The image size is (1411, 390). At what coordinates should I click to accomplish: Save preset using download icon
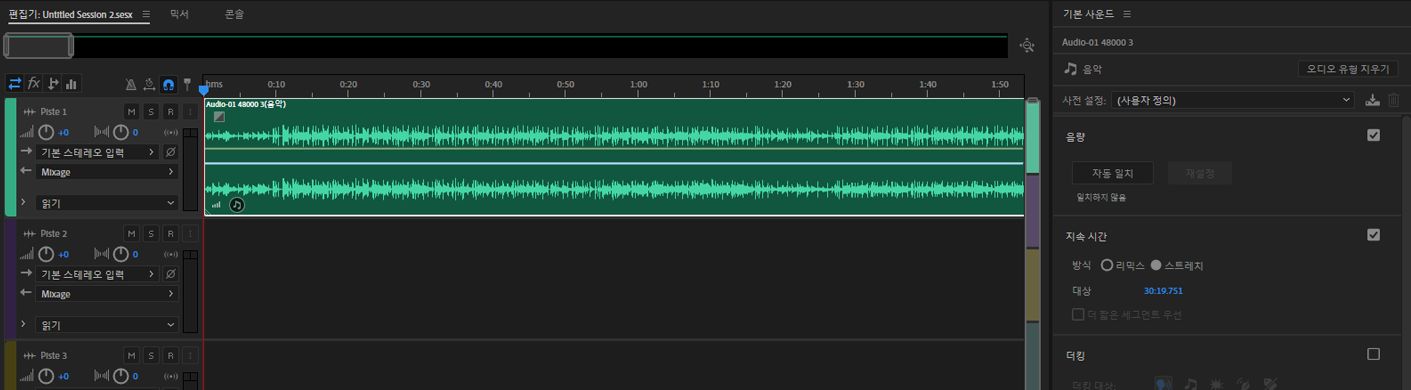coord(1373,100)
